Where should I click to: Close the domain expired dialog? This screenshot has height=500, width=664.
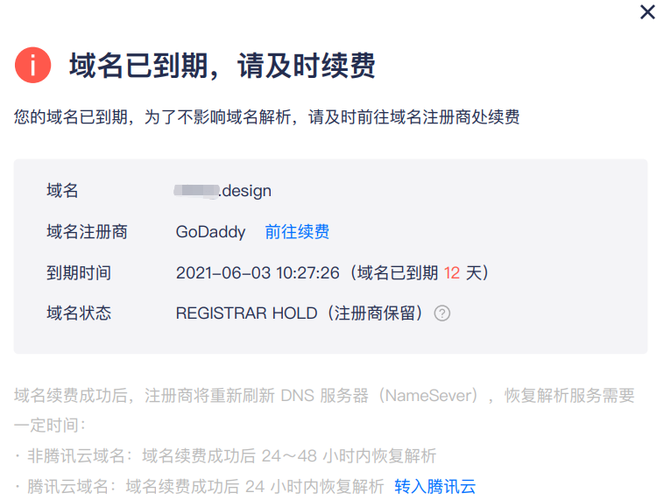tap(647, 12)
